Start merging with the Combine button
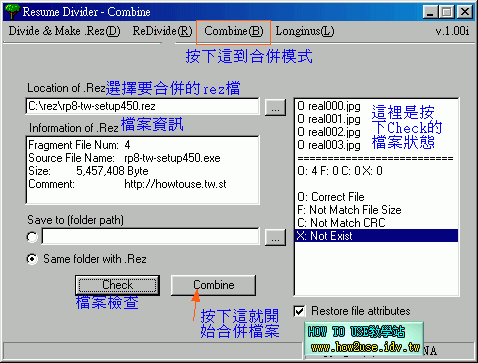This screenshot has height=363, width=478. tap(214, 285)
